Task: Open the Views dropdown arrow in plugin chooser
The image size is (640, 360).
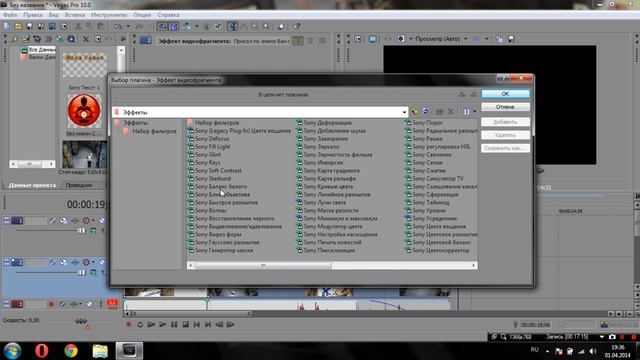Action: click(x=474, y=112)
